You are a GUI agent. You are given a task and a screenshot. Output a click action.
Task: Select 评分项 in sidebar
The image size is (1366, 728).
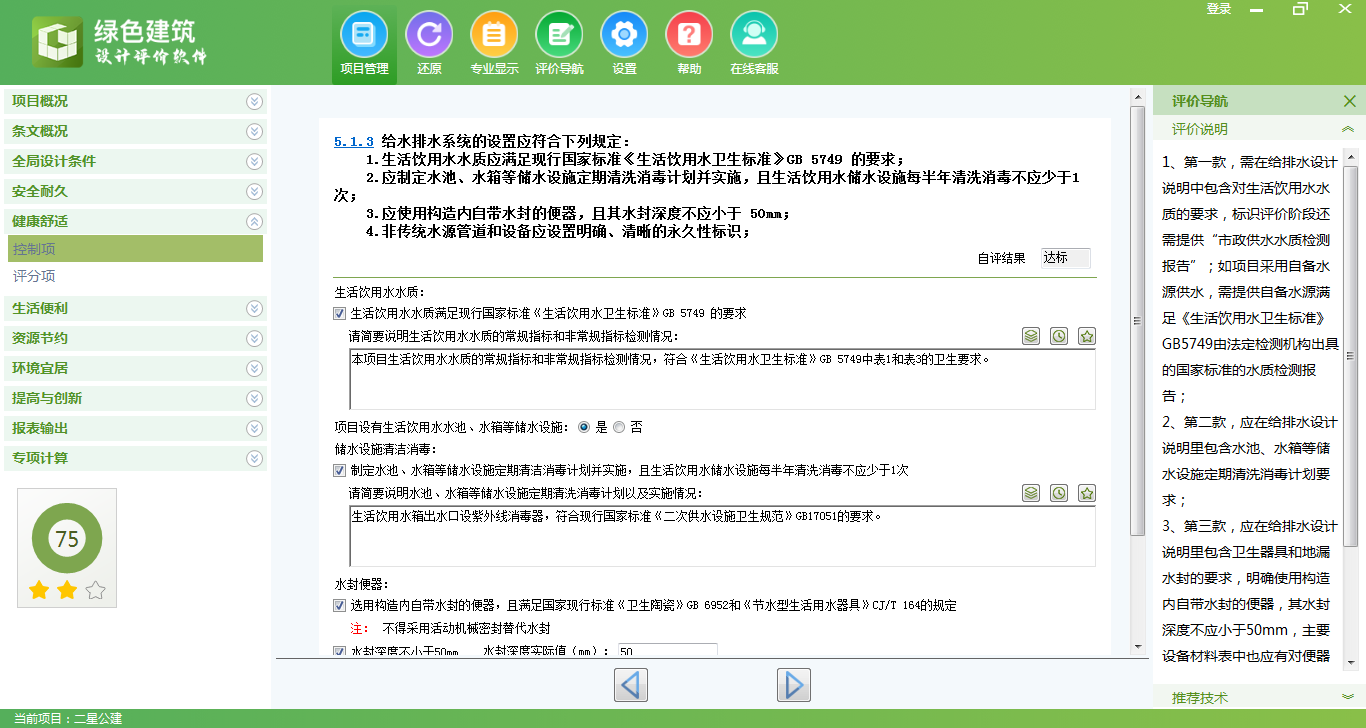[135, 276]
